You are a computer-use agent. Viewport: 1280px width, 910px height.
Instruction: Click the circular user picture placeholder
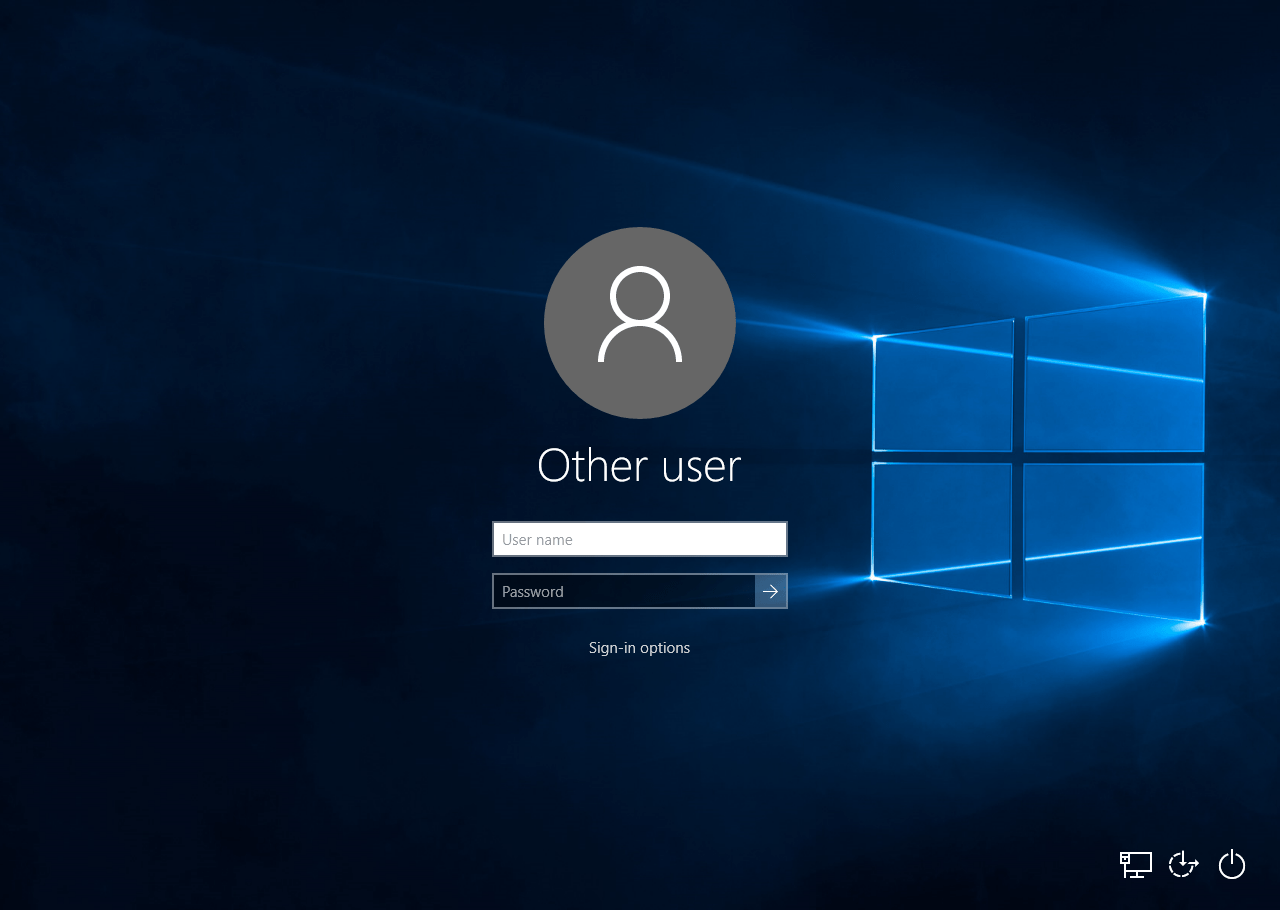(639, 322)
